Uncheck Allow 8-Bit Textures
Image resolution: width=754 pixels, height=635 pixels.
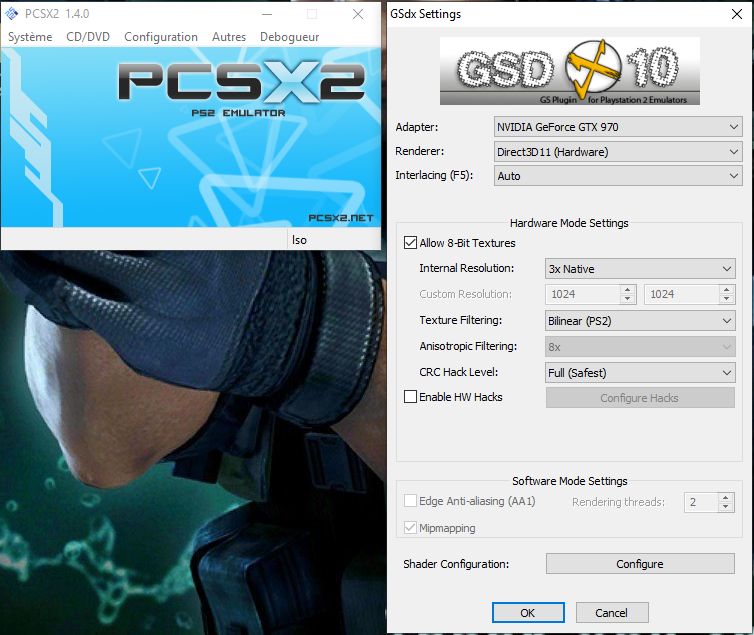(x=410, y=243)
